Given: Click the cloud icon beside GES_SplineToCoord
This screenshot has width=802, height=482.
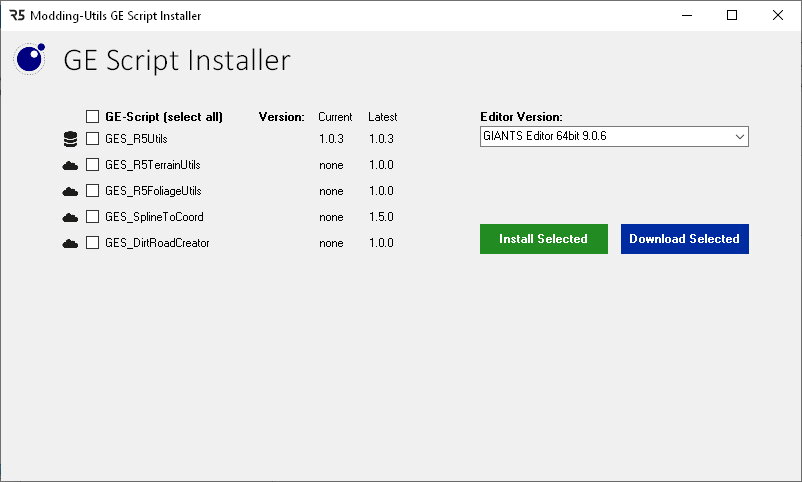Looking at the screenshot, I should coord(70,217).
